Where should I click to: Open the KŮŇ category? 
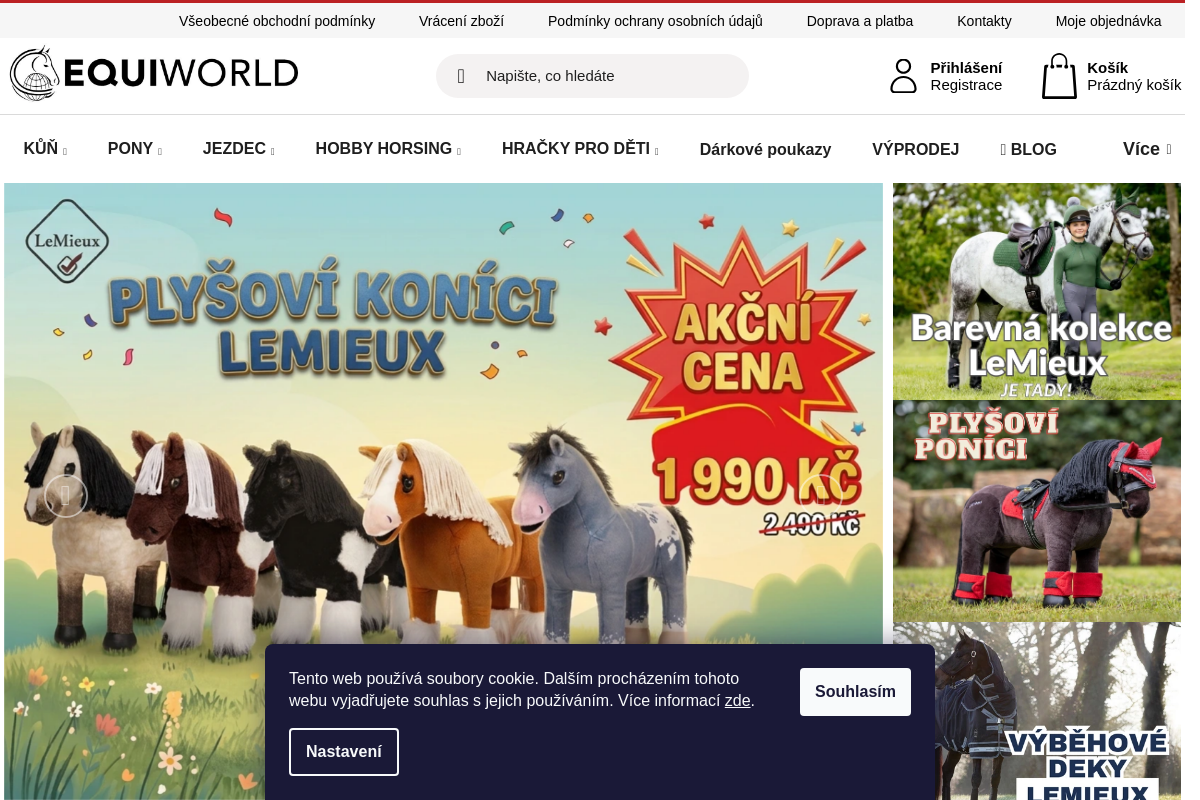41,149
